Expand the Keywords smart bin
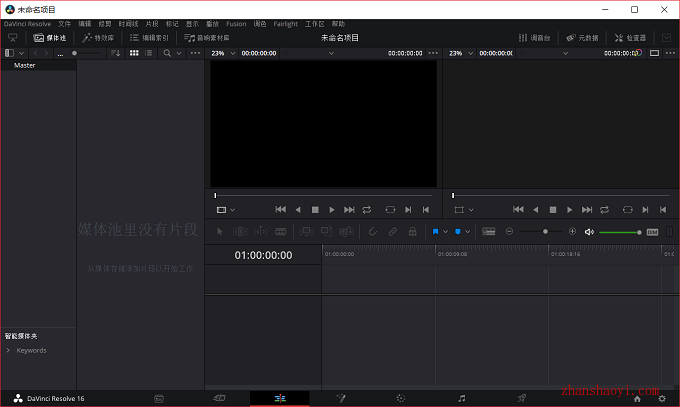The width and height of the screenshot is (680, 407). pyautogui.click(x=8, y=350)
